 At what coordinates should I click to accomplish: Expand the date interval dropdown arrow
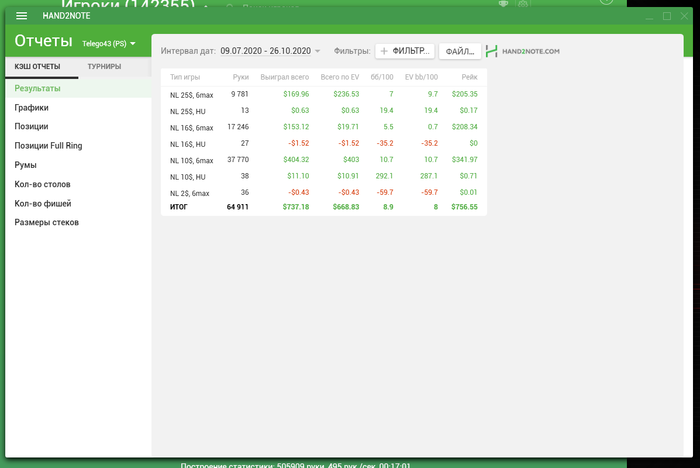click(317, 51)
